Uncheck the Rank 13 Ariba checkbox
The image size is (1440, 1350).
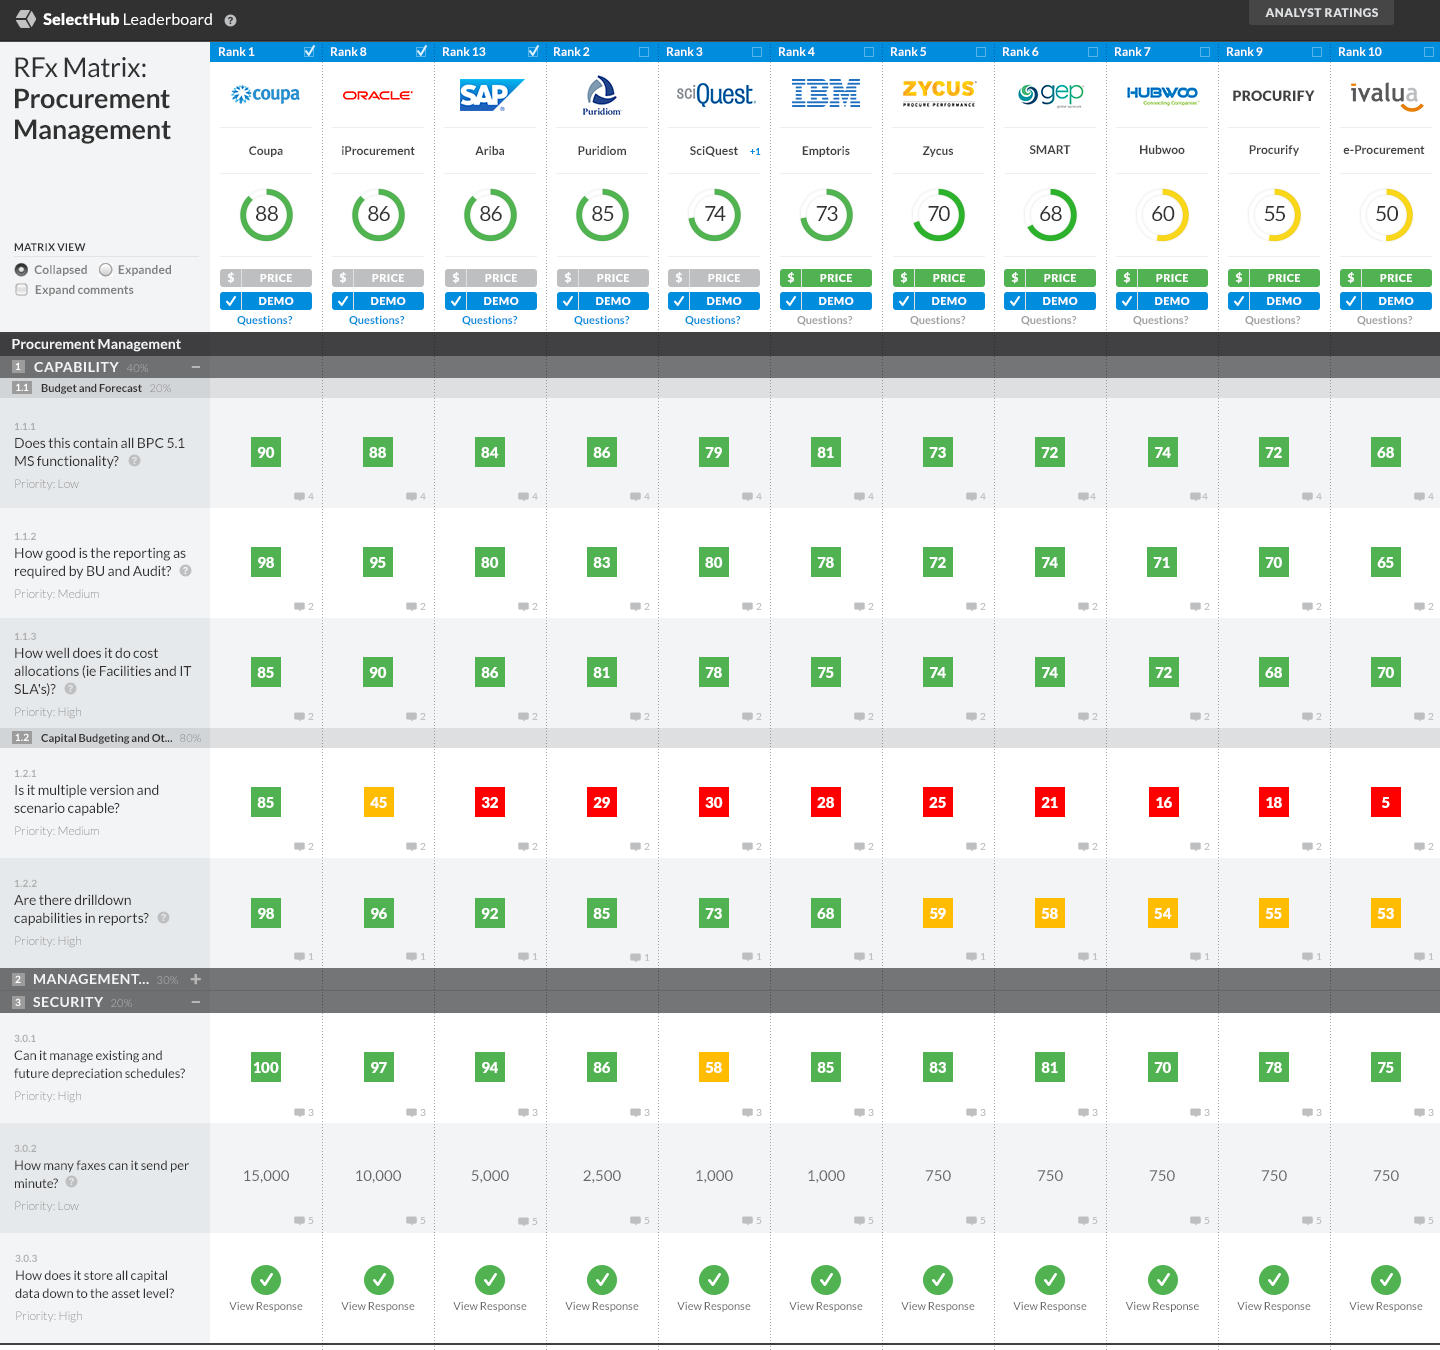[x=533, y=51]
